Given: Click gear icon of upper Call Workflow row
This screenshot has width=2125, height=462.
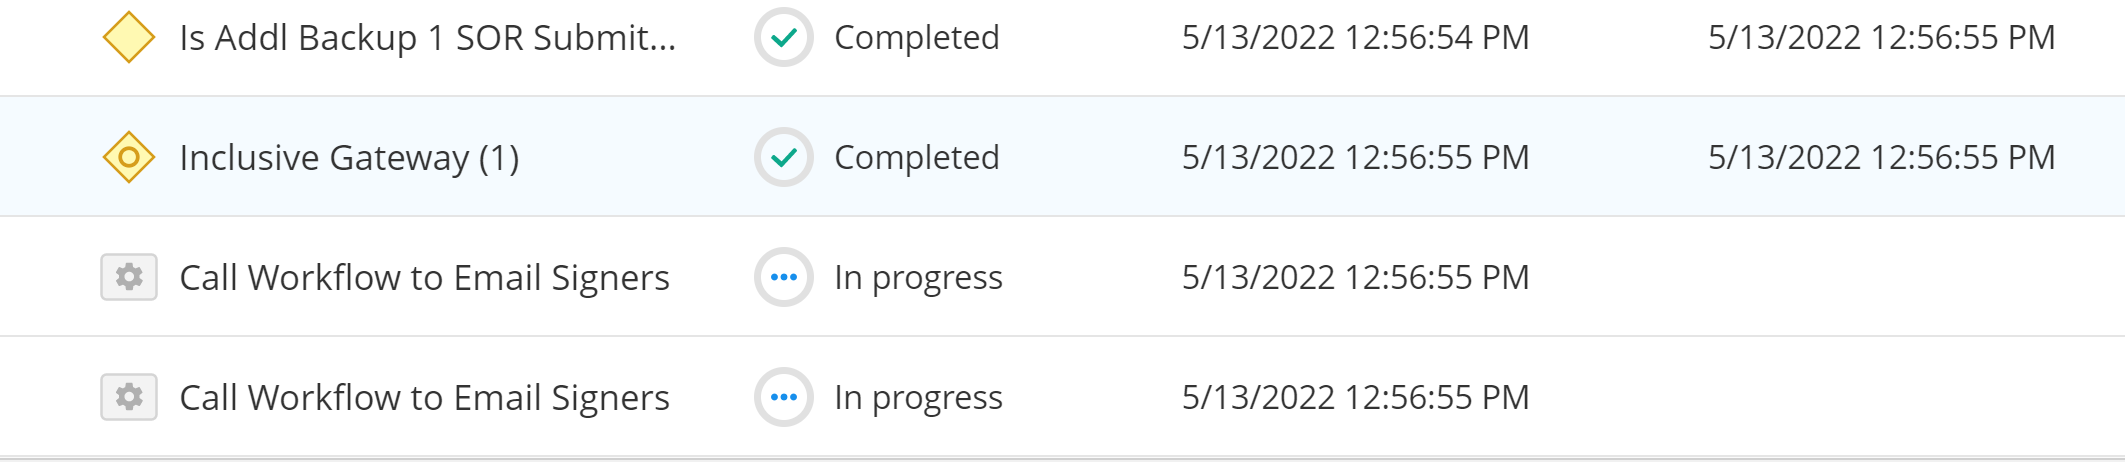Looking at the screenshot, I should click(x=129, y=277).
